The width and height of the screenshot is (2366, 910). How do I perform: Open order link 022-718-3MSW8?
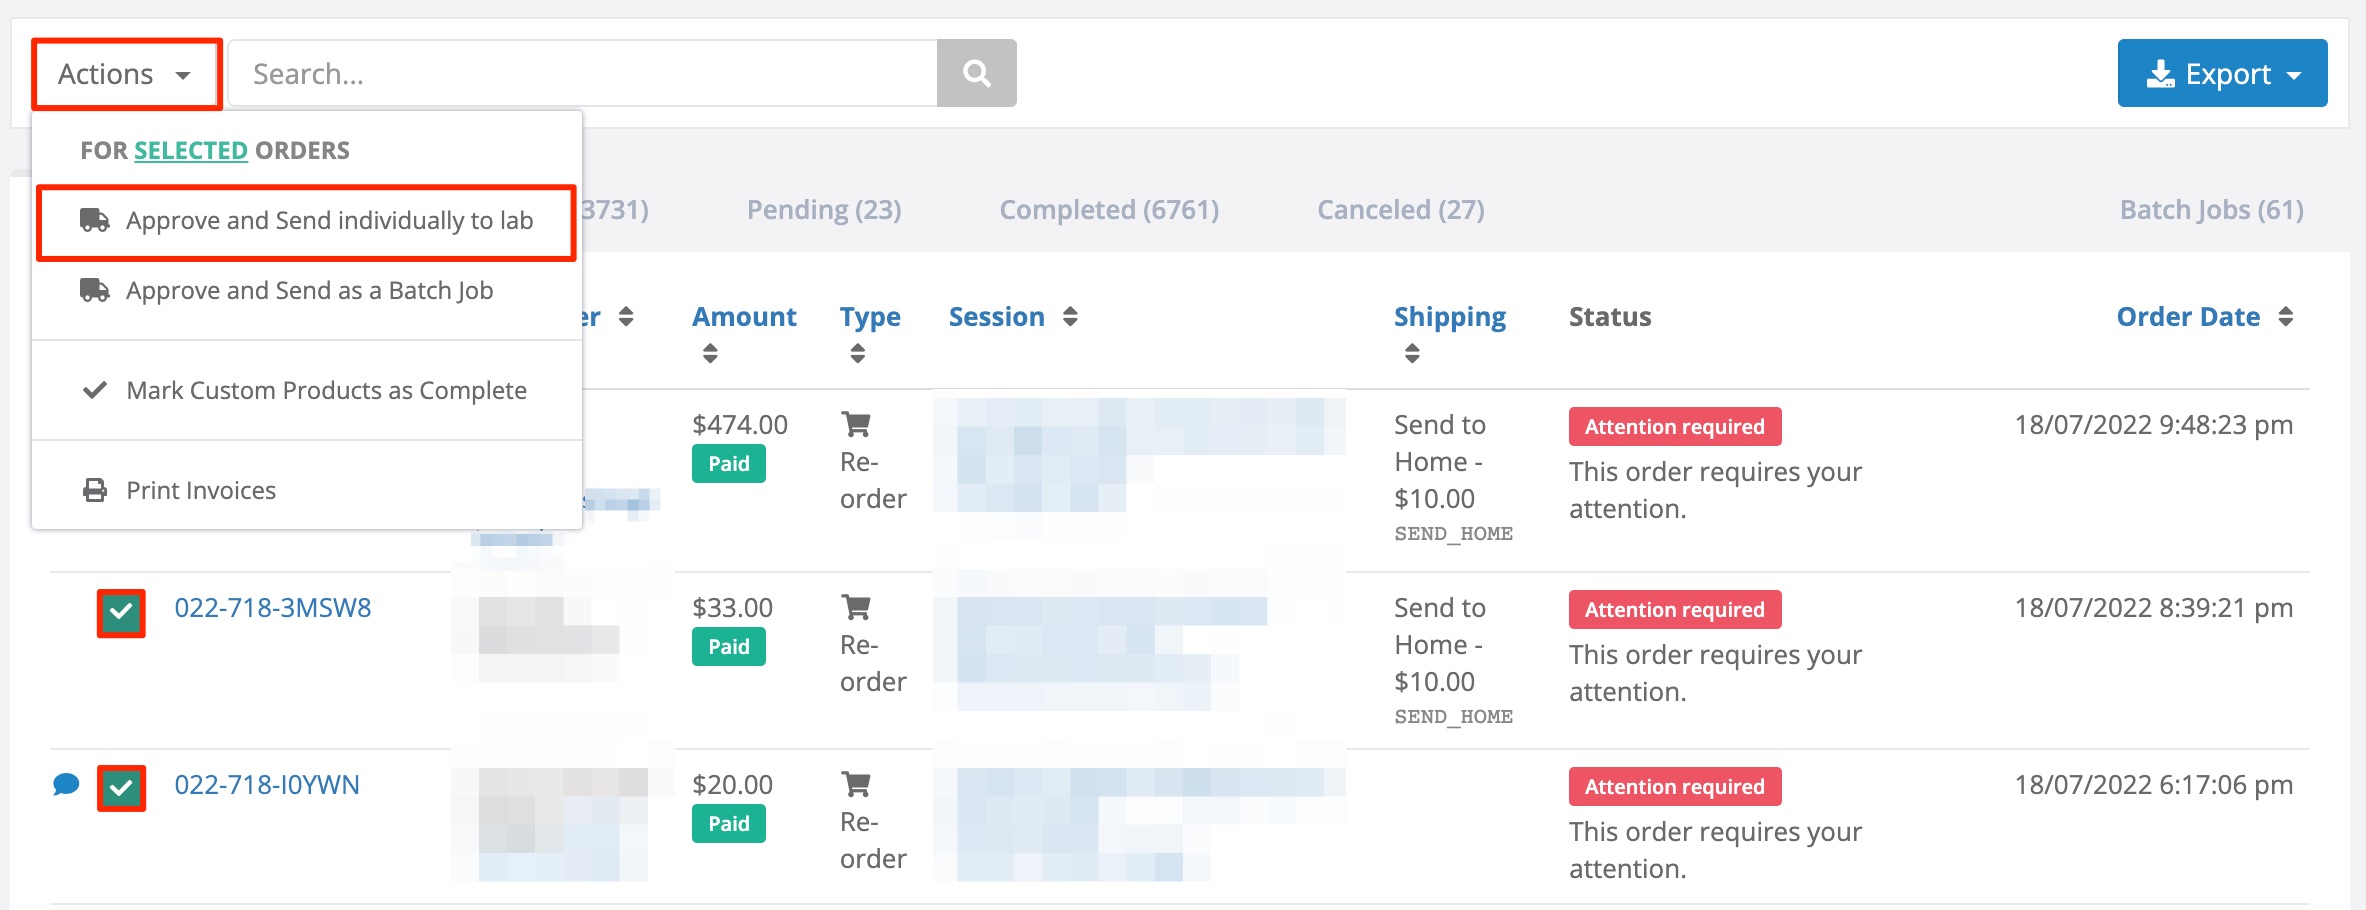pyautogui.click(x=273, y=608)
